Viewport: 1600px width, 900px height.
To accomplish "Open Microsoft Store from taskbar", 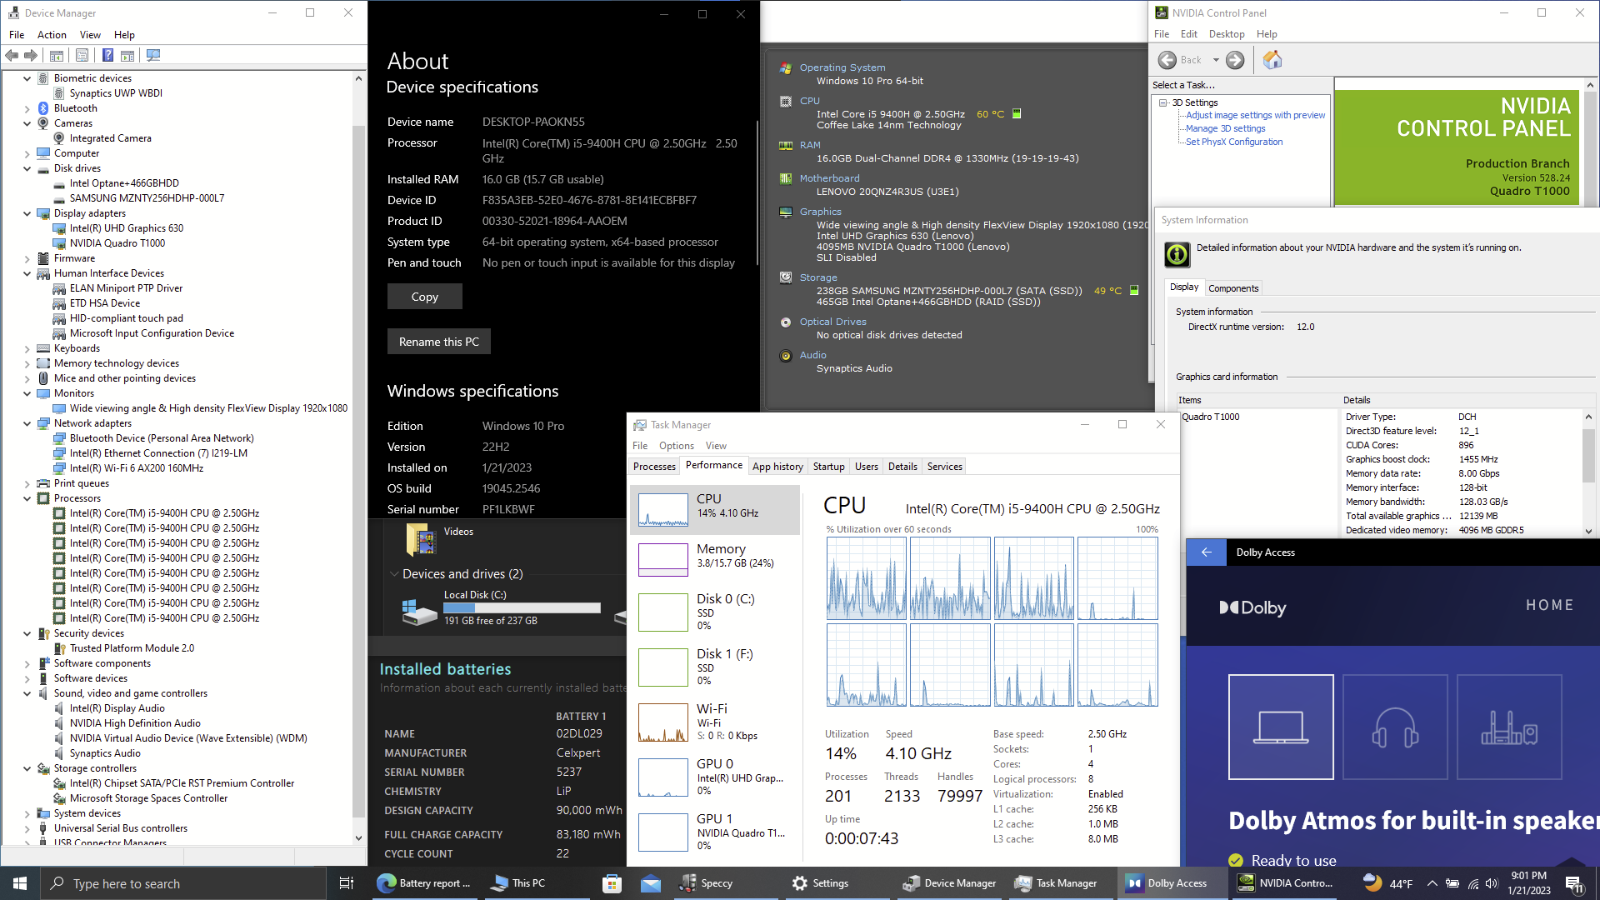I will coord(612,883).
